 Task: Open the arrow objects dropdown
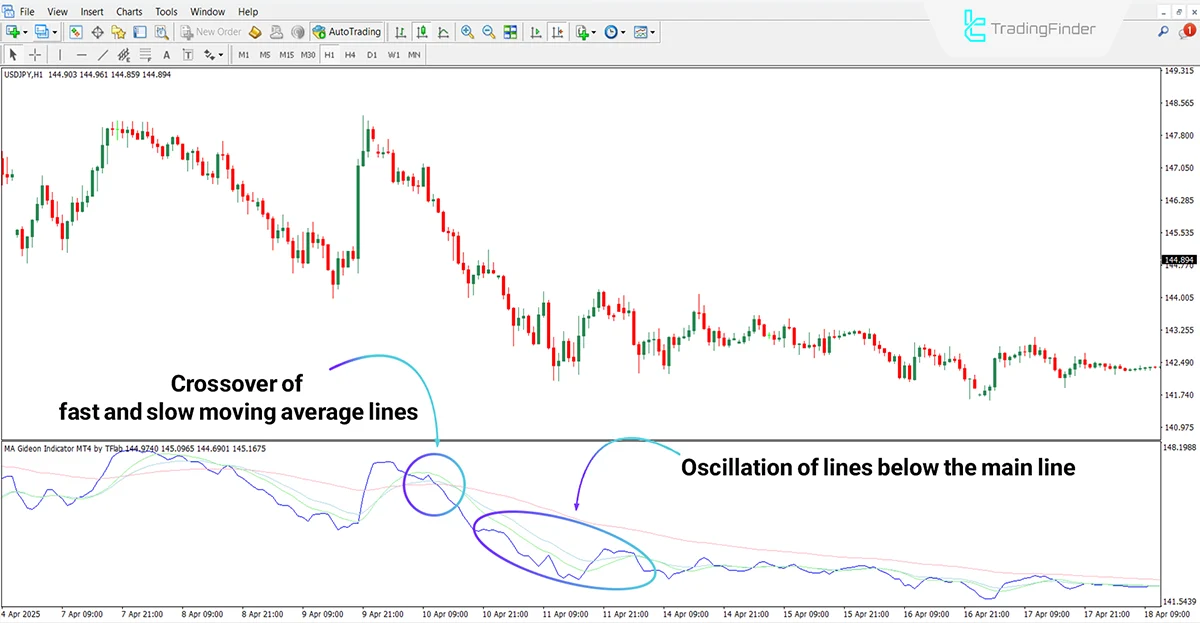221,56
